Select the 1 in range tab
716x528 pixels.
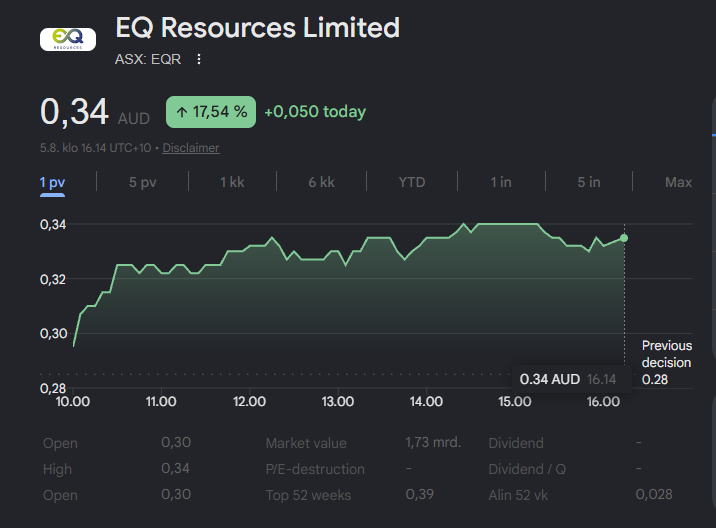click(x=501, y=182)
